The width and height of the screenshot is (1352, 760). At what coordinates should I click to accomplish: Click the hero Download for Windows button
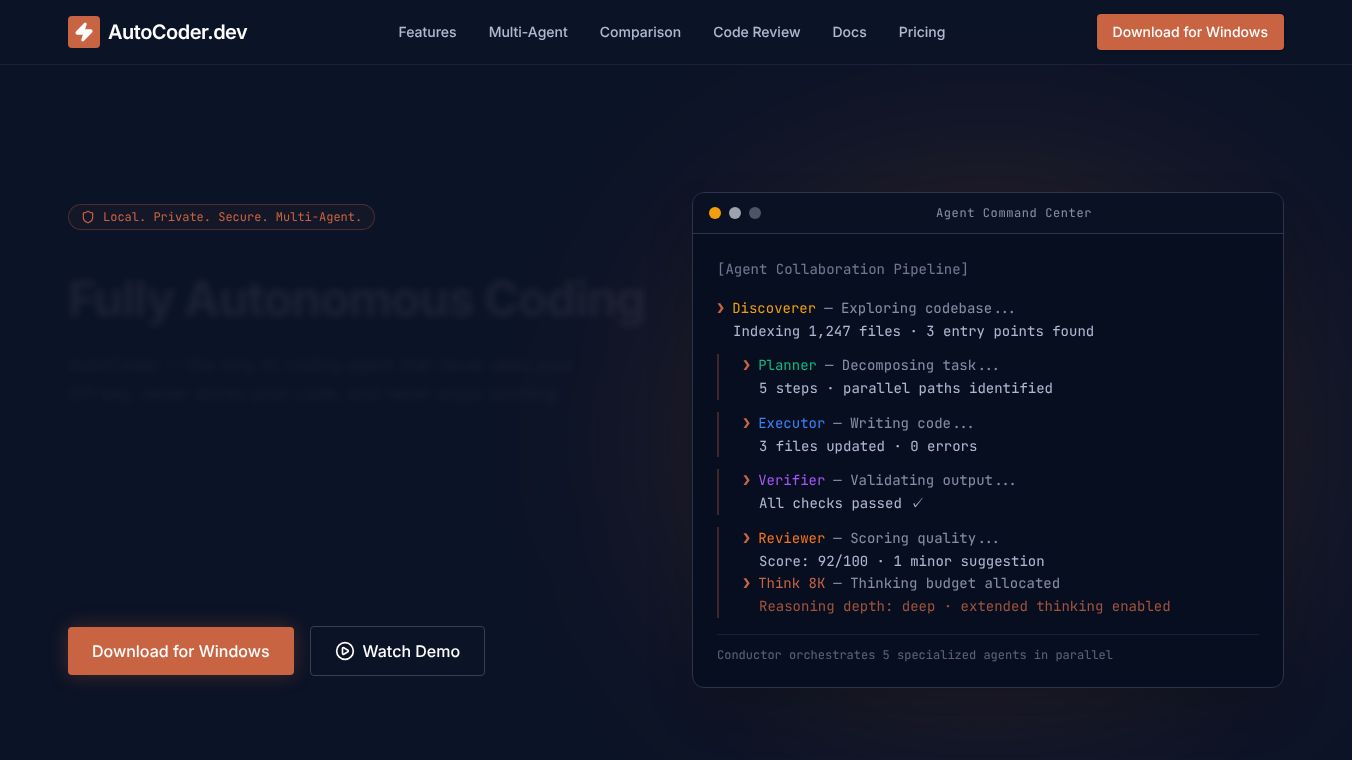[181, 651]
